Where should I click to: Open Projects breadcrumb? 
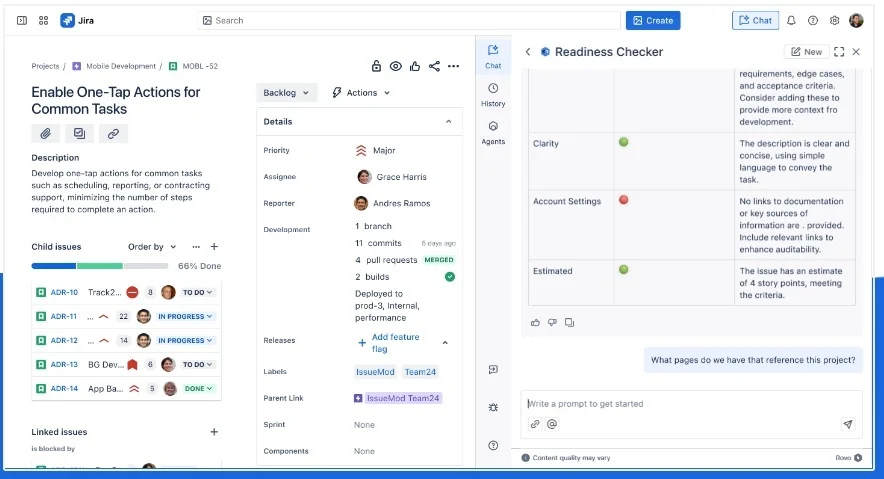tap(45, 66)
